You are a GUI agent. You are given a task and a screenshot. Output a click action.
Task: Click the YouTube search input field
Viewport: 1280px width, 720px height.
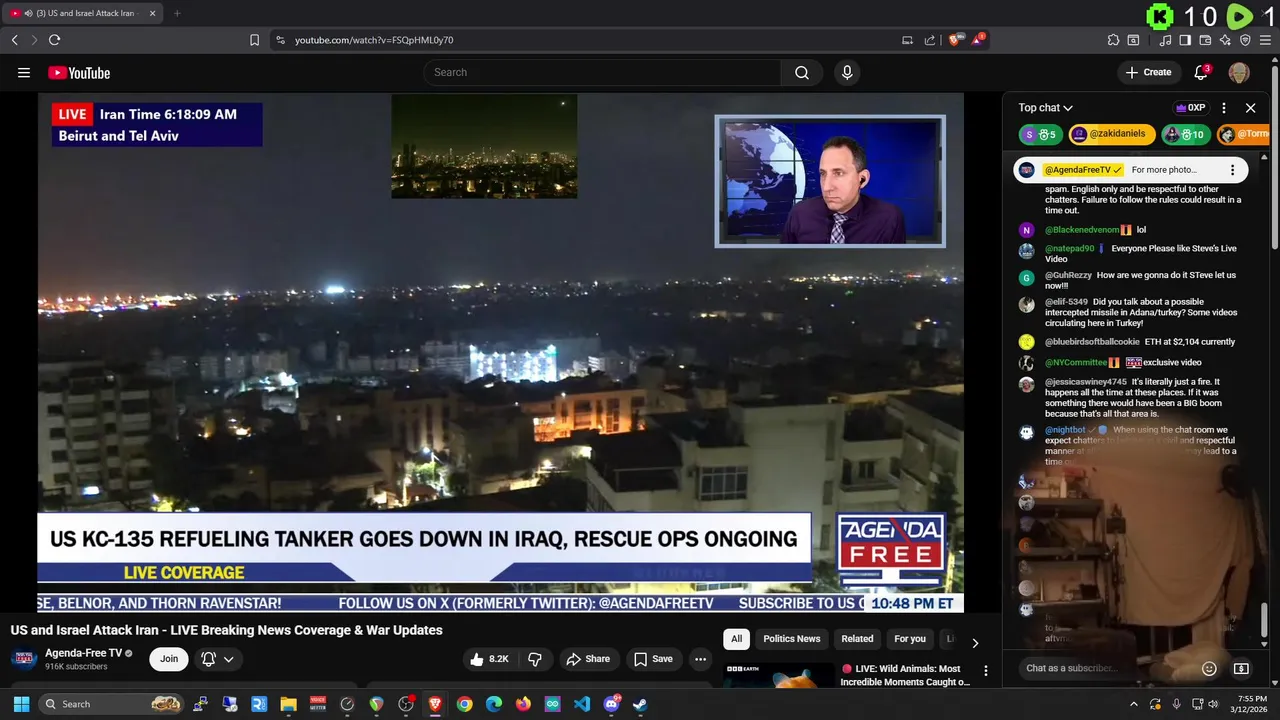point(602,72)
